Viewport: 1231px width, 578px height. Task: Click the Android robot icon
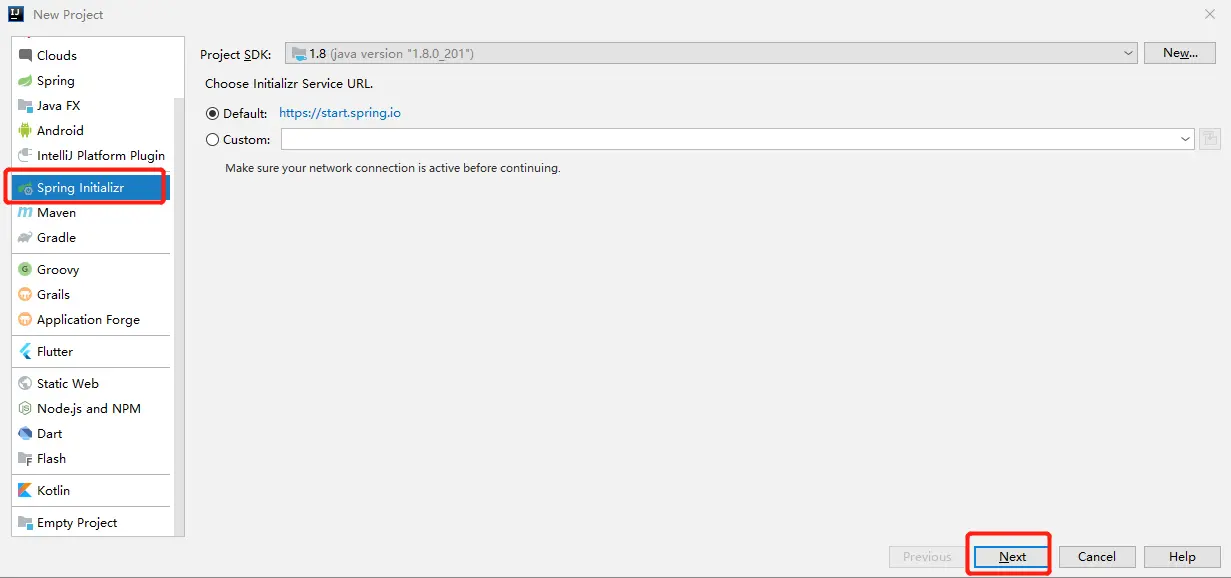pos(25,130)
